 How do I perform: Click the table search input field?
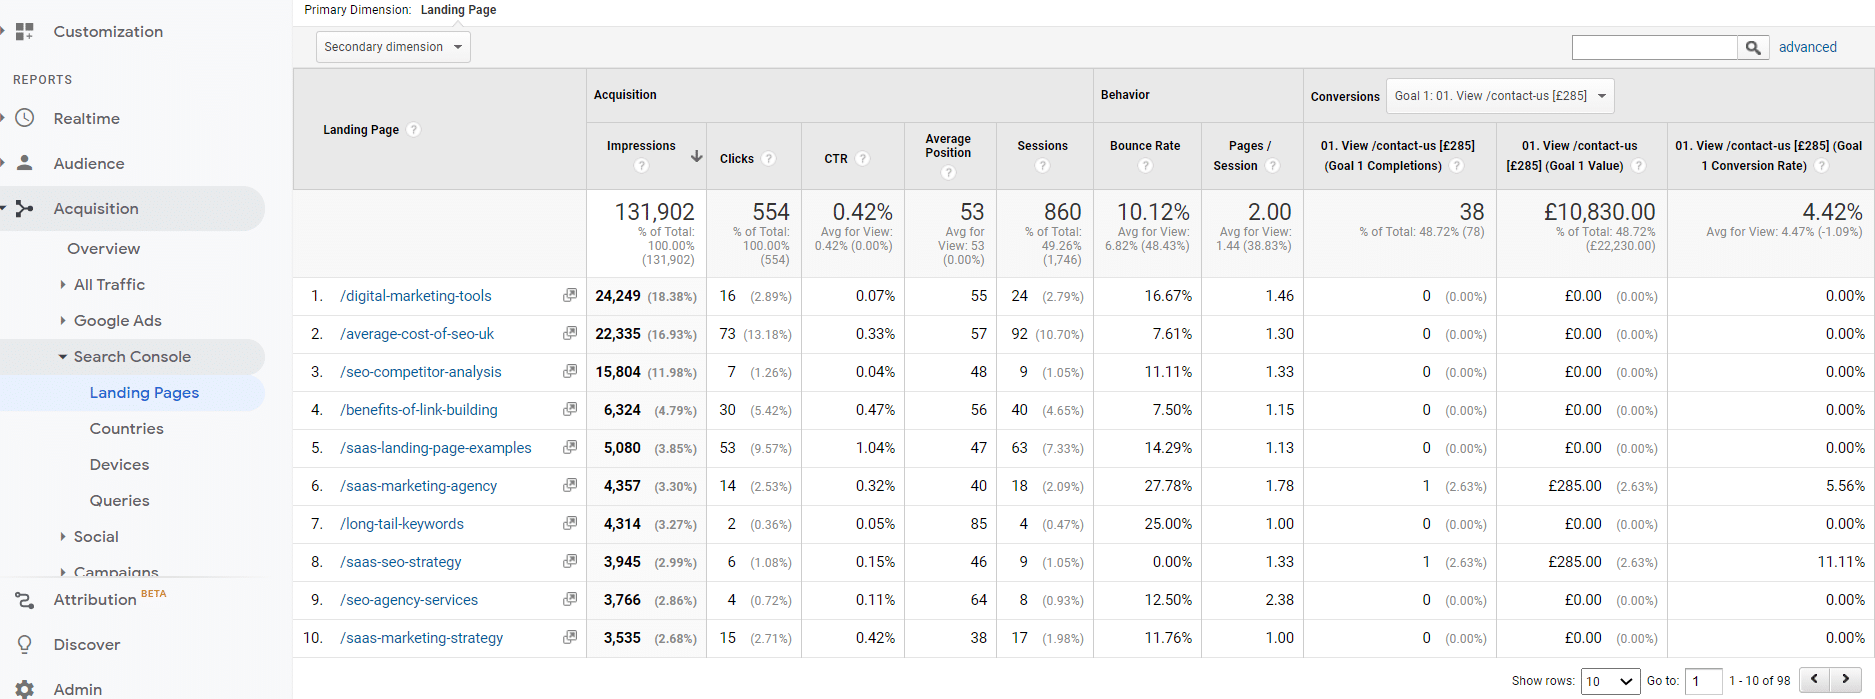pyautogui.click(x=1654, y=47)
